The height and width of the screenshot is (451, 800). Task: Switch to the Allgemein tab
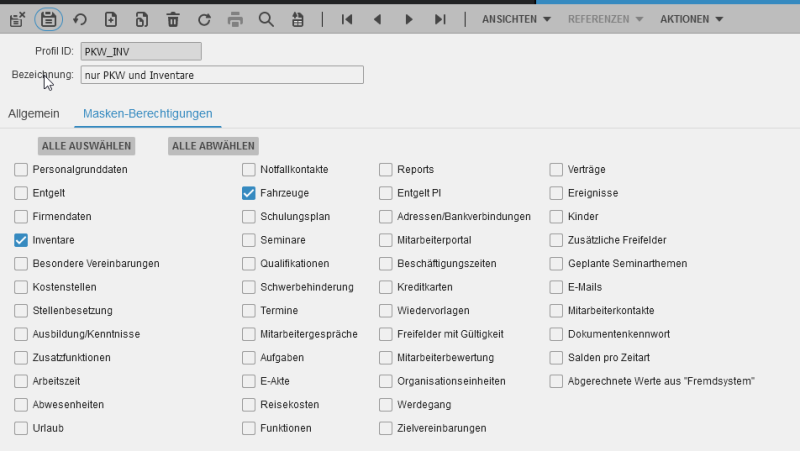click(34, 114)
